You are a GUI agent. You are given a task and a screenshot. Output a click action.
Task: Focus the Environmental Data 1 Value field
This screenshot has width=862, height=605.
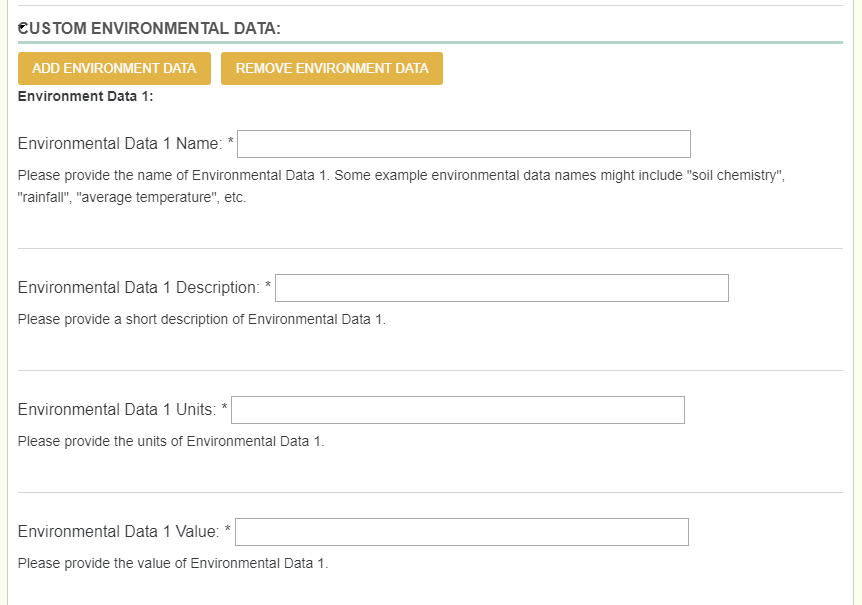461,532
